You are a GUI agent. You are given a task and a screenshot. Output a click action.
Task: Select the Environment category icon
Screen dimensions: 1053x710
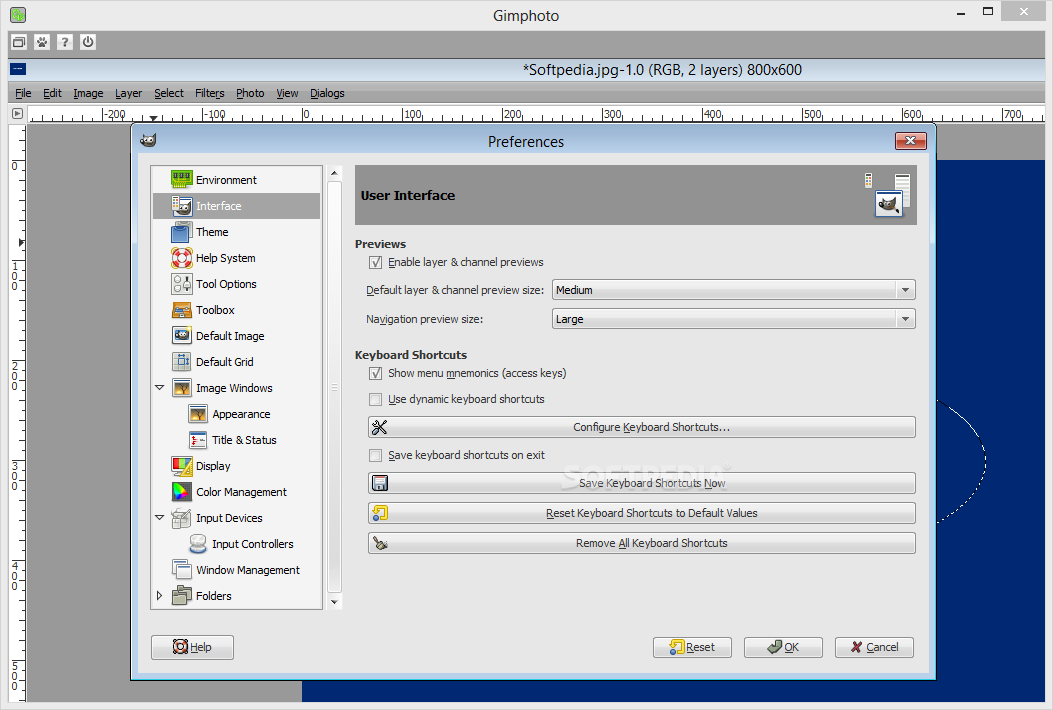click(182, 179)
